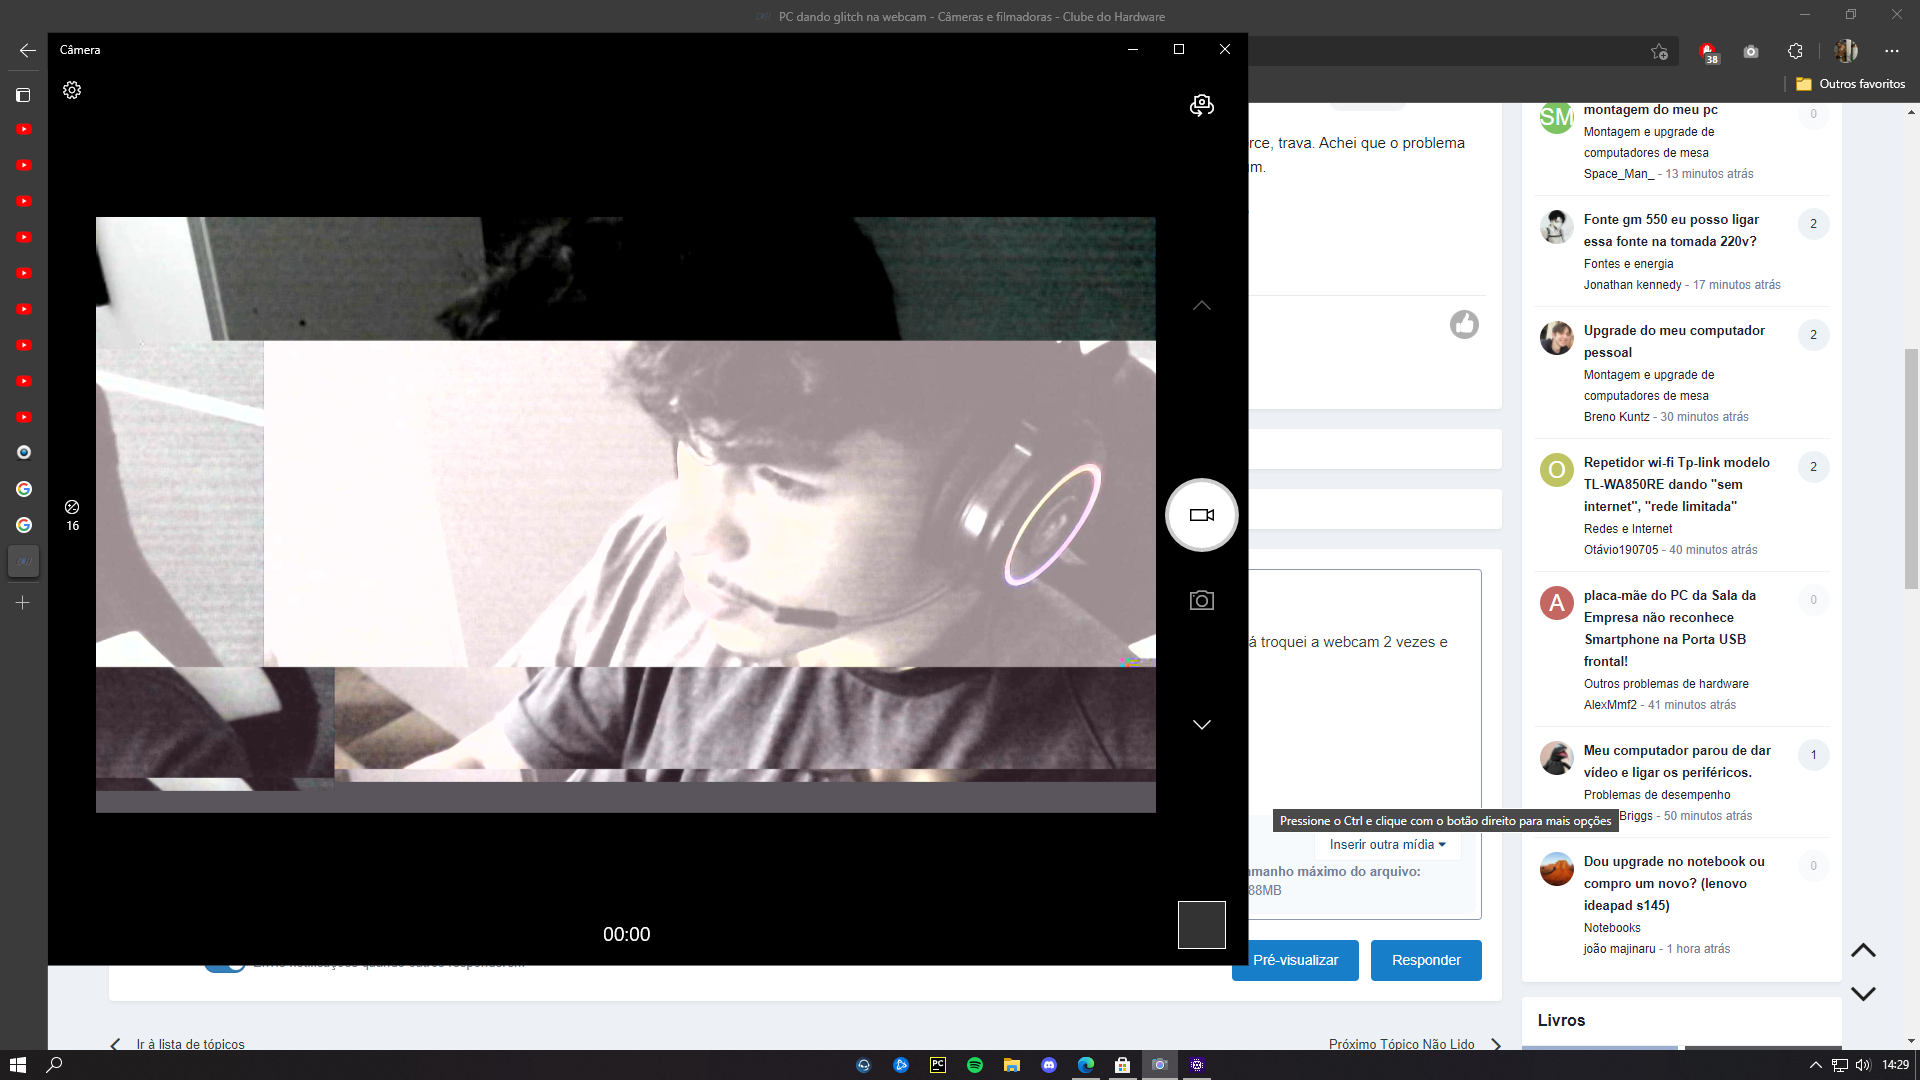This screenshot has height=1080, width=1920.
Task: Open 'Dou upgrade no notebook' topic
Action: (1674, 883)
